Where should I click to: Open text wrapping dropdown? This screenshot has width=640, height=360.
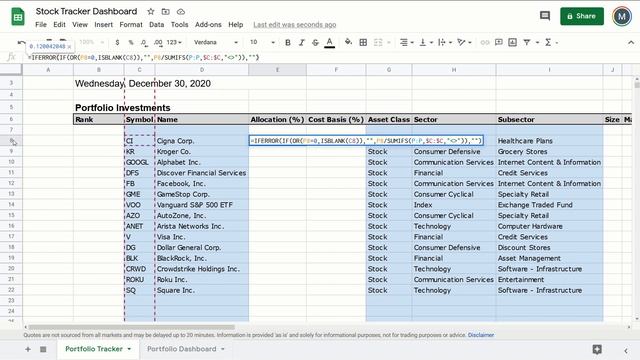click(x=444, y=42)
